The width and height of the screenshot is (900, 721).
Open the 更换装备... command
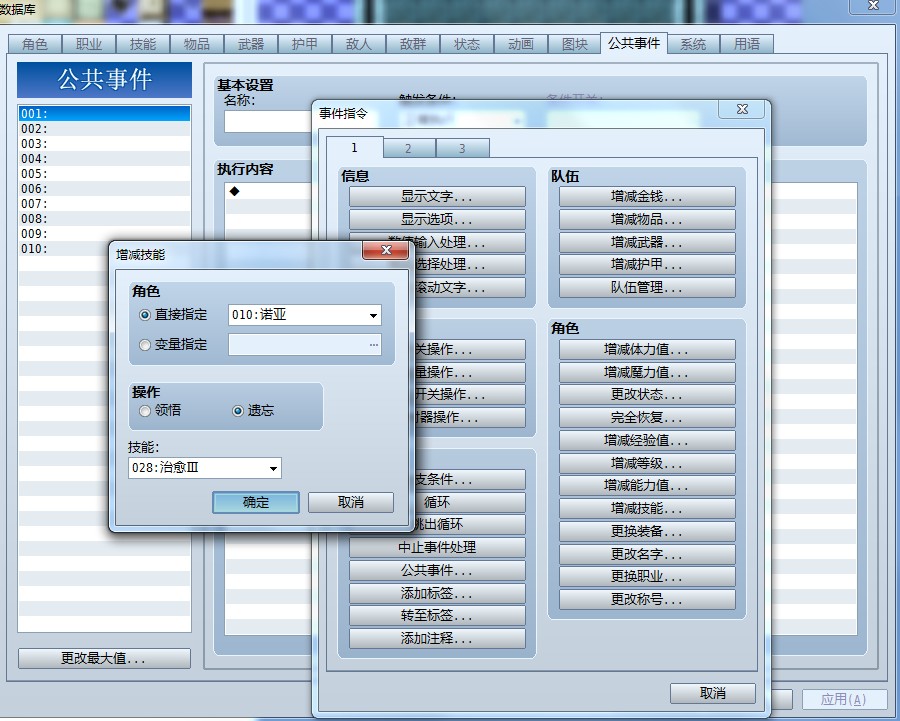(647, 531)
